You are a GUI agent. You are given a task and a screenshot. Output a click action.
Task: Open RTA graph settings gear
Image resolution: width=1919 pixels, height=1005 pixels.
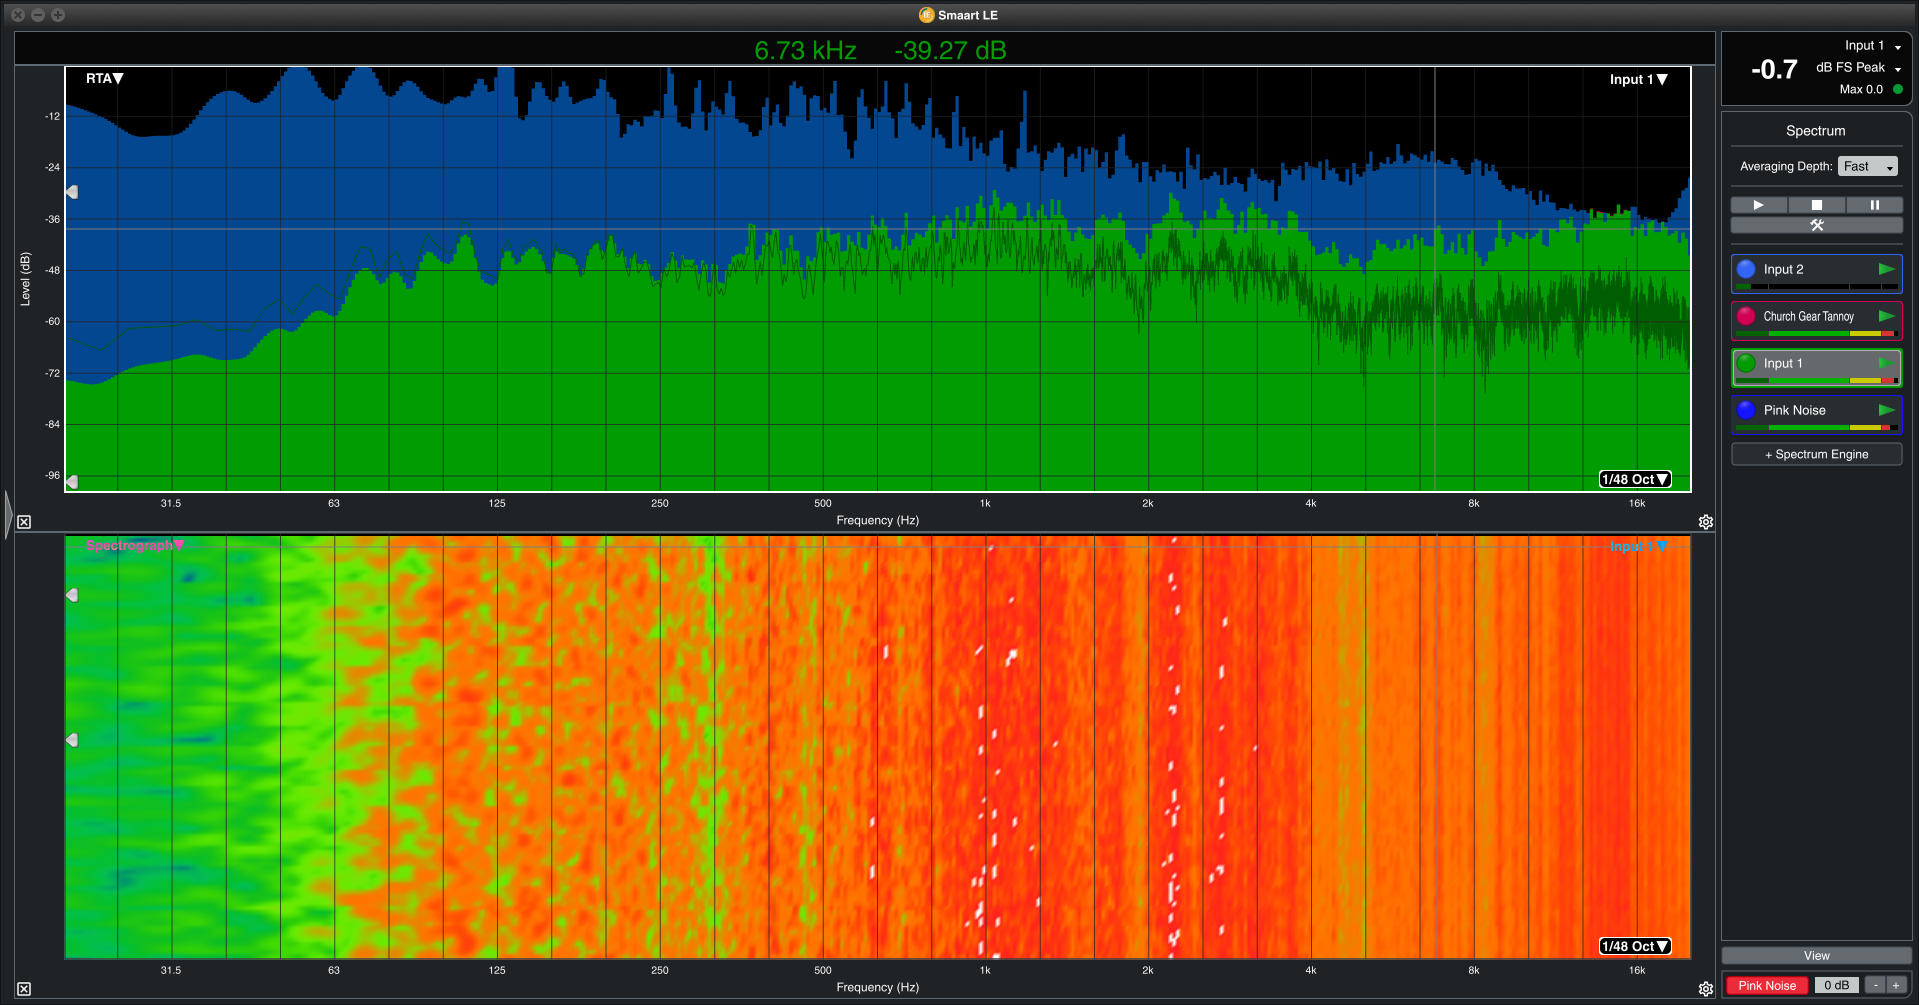[x=1706, y=522]
